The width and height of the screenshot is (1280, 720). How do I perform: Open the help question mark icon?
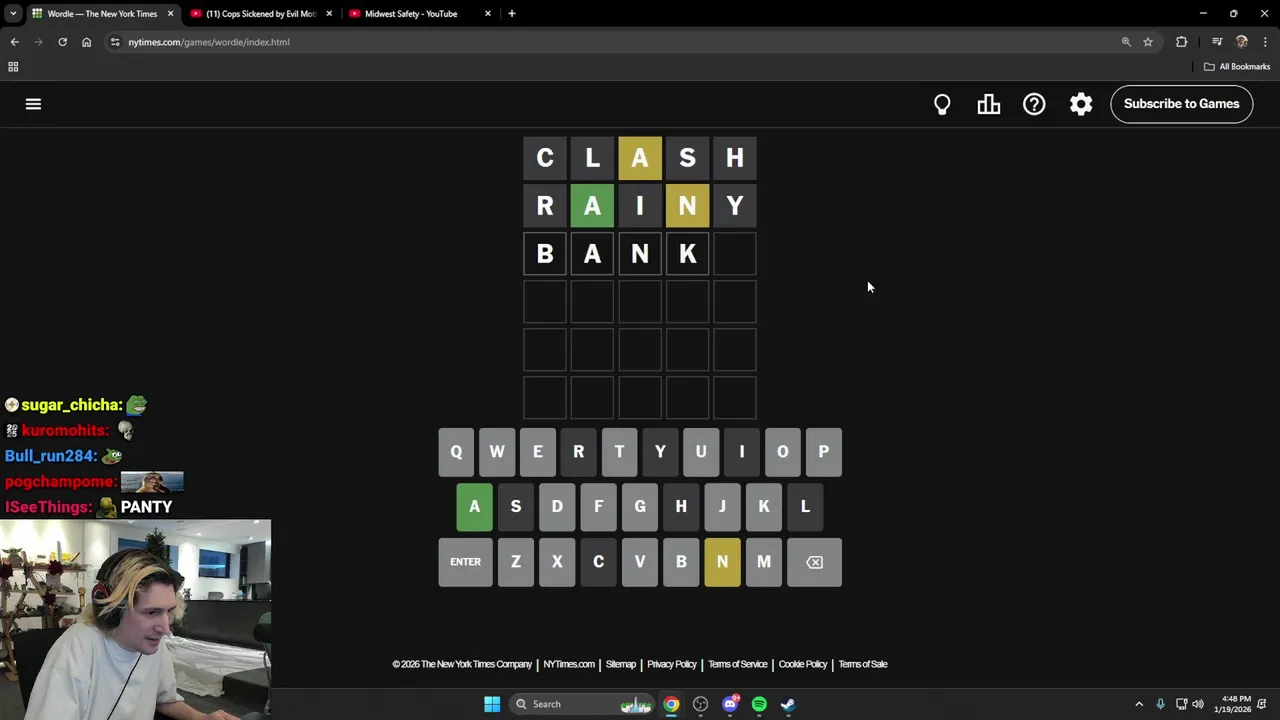pos(1034,104)
